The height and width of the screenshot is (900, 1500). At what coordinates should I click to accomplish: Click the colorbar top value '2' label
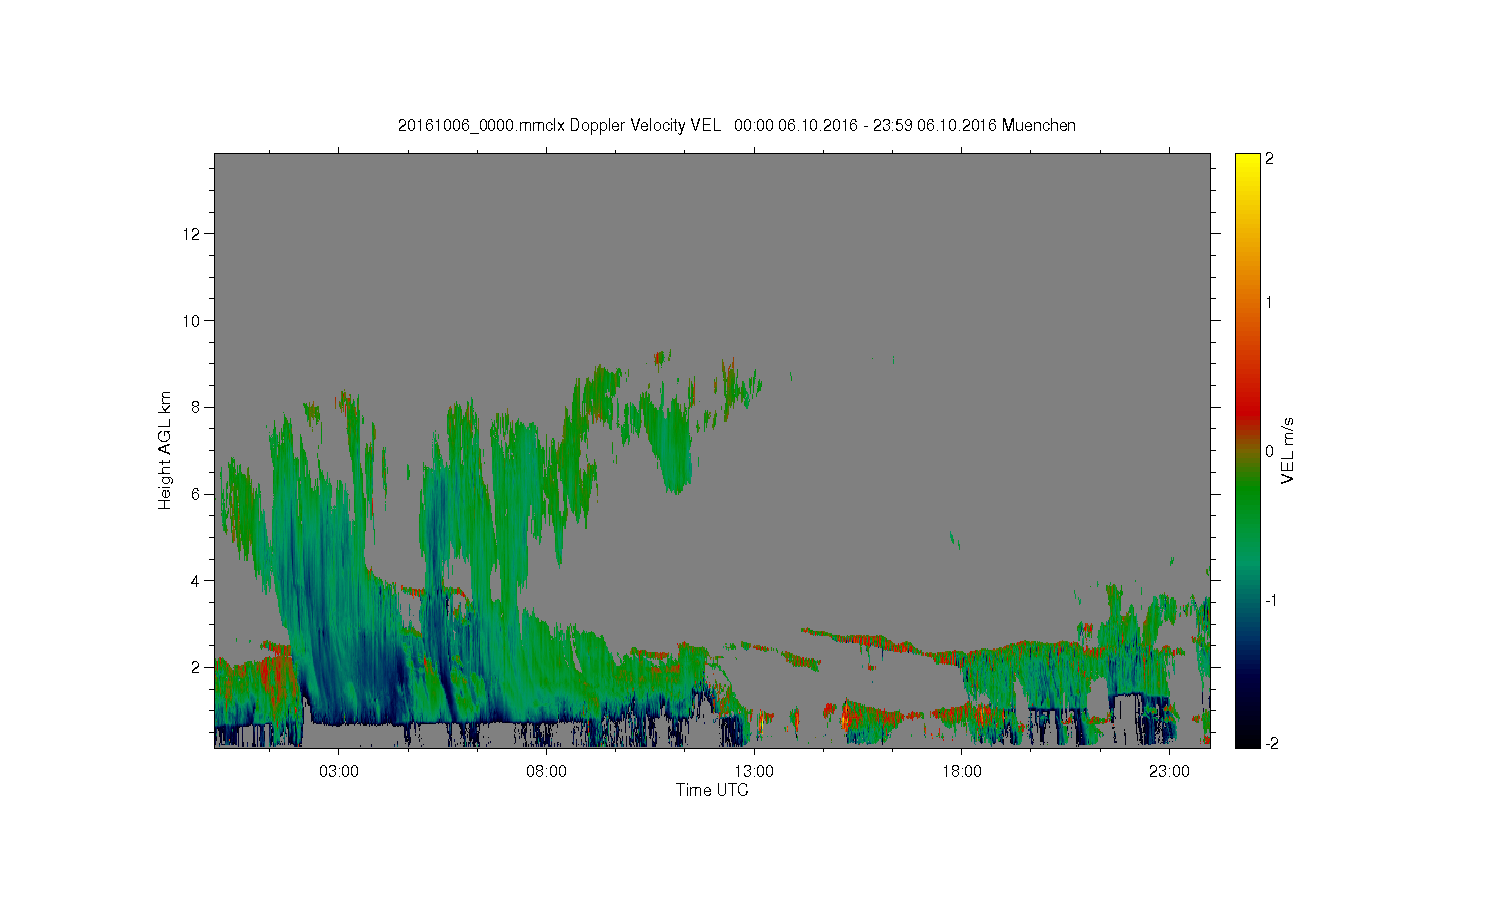(1269, 160)
